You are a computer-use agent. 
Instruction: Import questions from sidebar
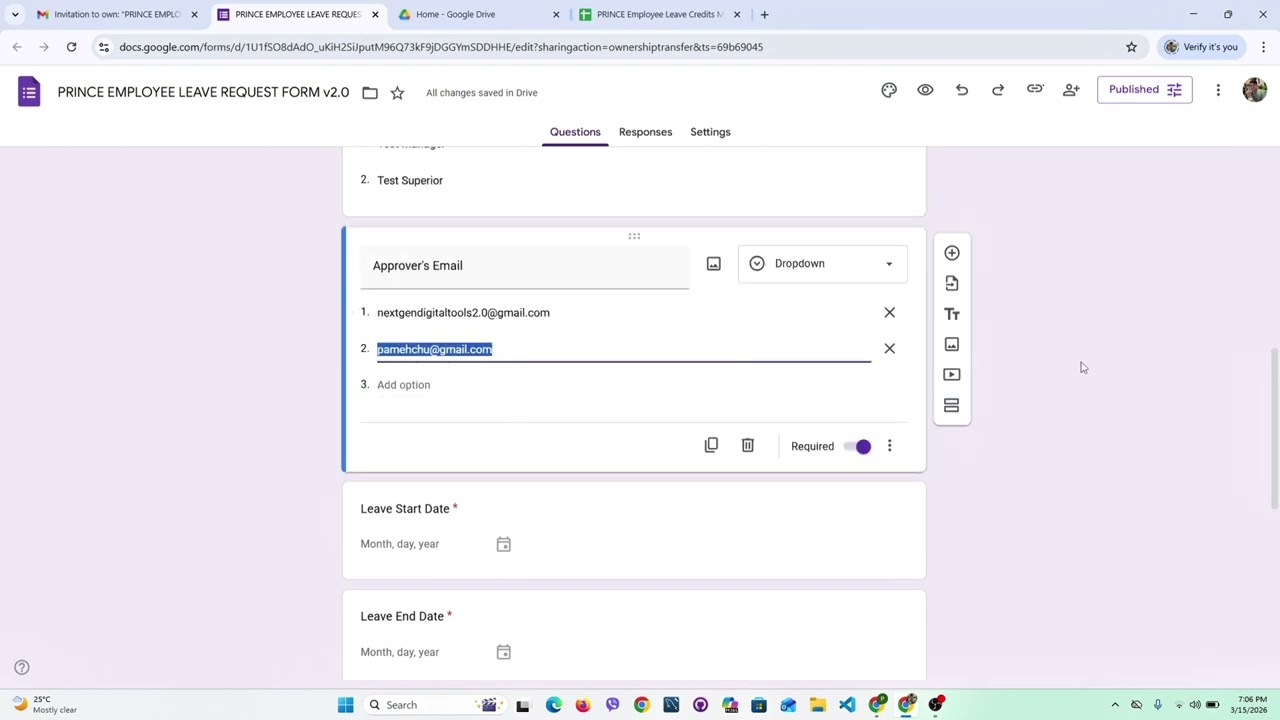(952, 283)
